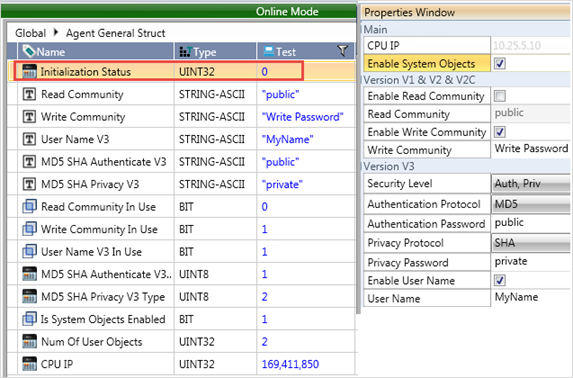Click the User Name V3 In Use bit icon
Viewport: 573px width, 378px height.
29,252
